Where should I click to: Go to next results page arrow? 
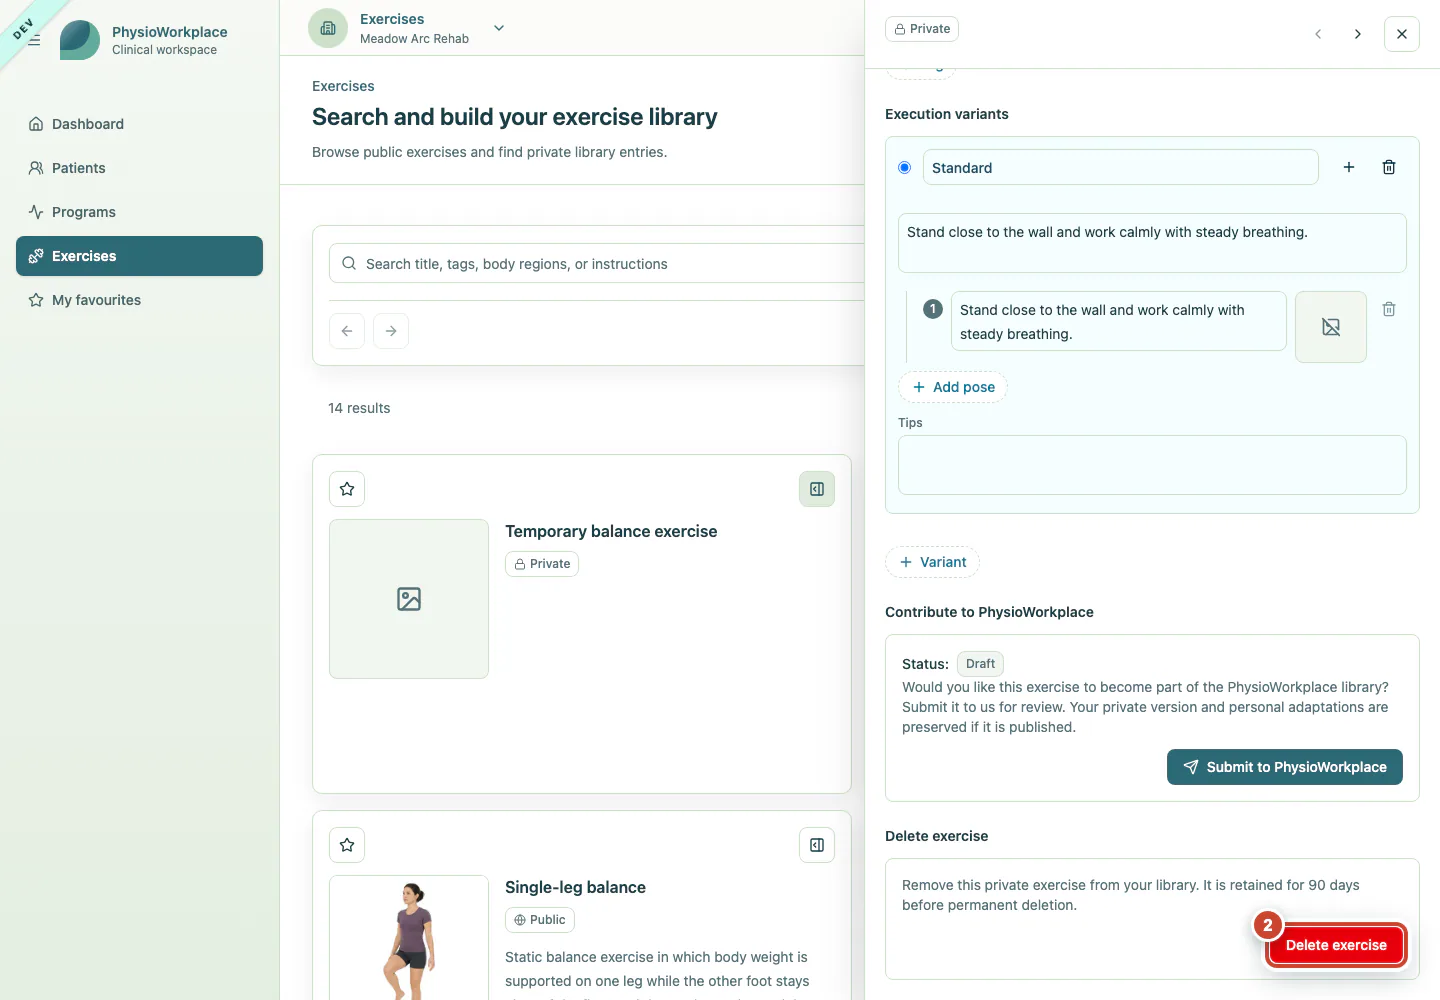[x=391, y=331]
